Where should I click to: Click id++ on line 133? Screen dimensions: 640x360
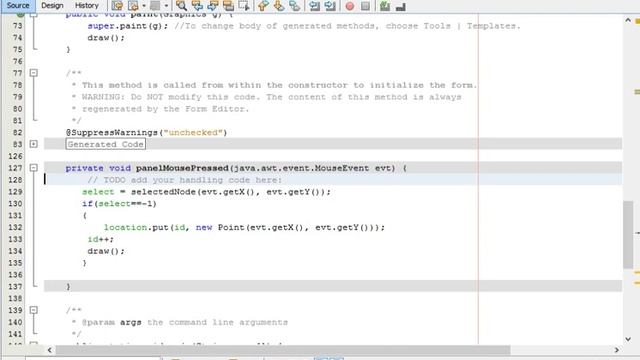click(100, 239)
